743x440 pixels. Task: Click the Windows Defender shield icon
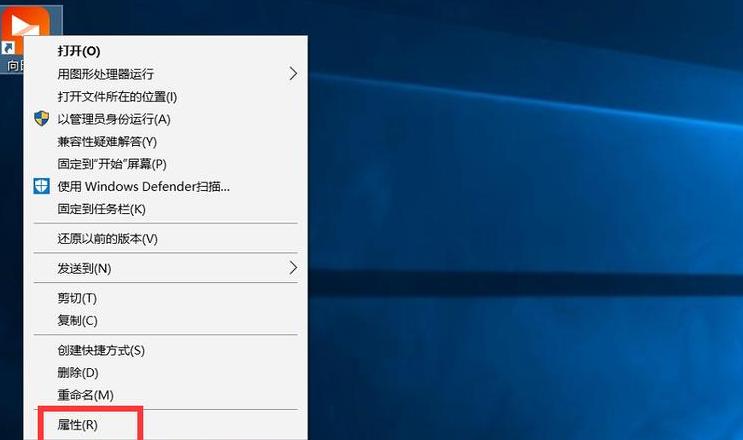42,186
